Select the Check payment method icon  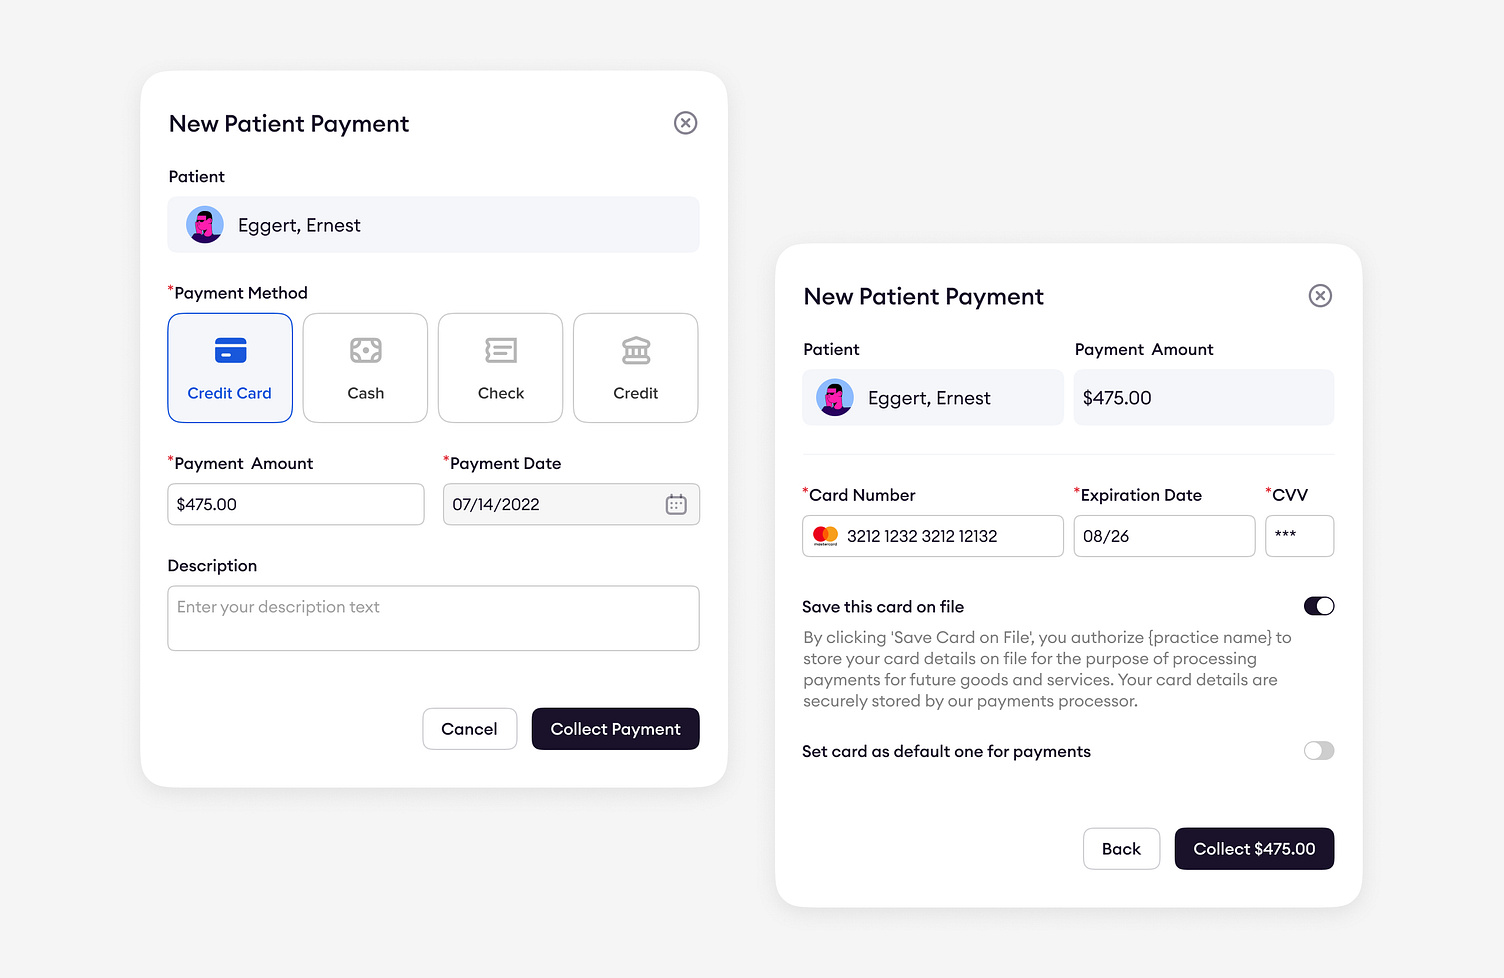click(500, 350)
